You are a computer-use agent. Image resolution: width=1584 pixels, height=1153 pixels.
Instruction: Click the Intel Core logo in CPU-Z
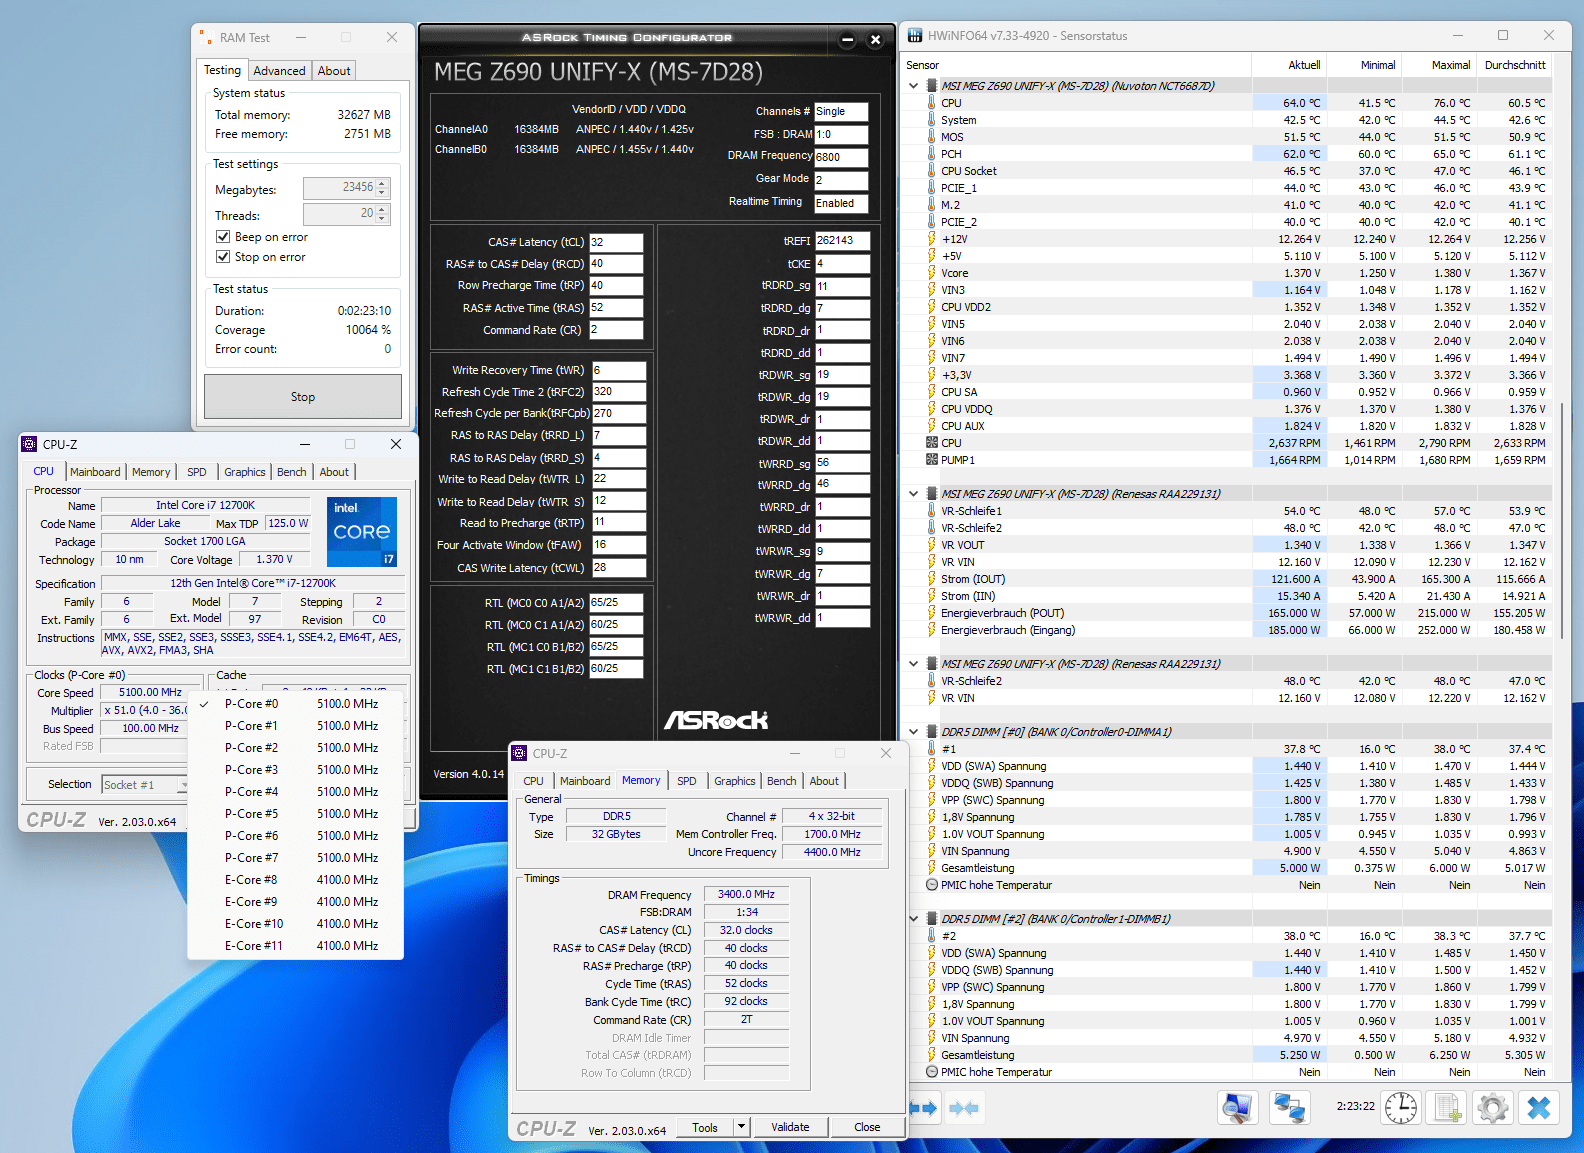[362, 532]
